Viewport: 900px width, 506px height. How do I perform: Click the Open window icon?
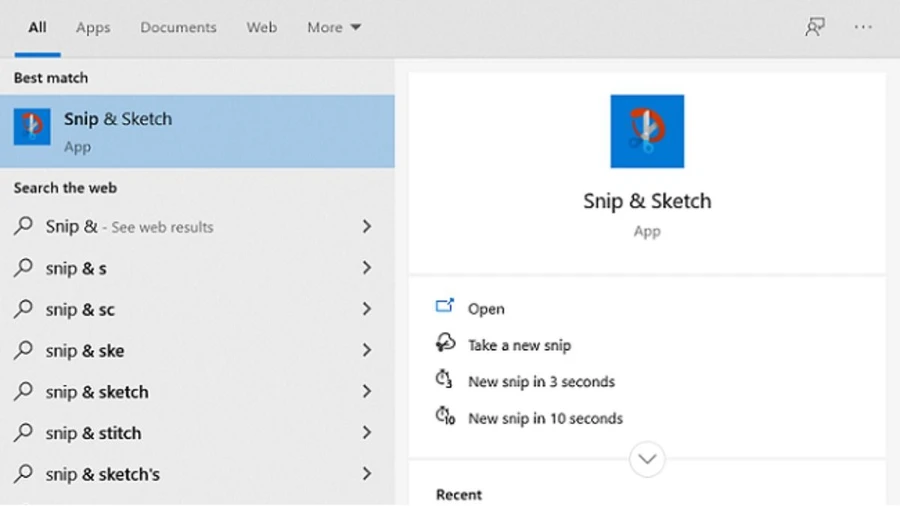pyautogui.click(x=445, y=306)
